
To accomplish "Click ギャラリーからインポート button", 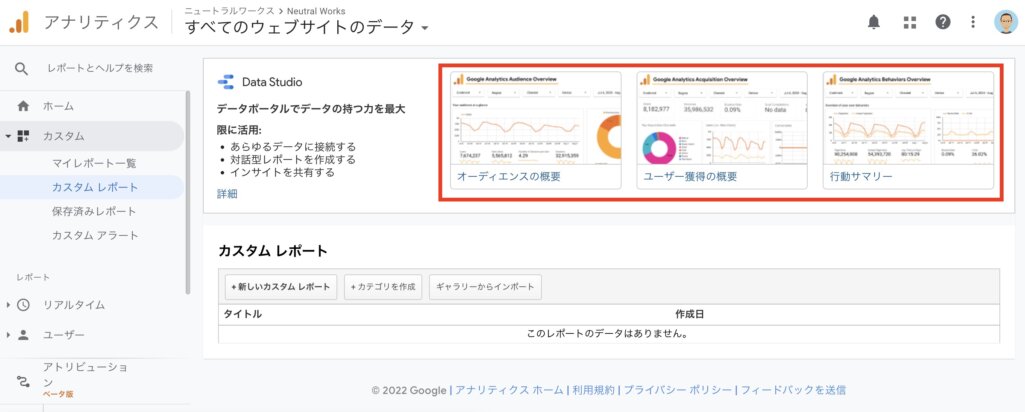I will coord(485,287).
